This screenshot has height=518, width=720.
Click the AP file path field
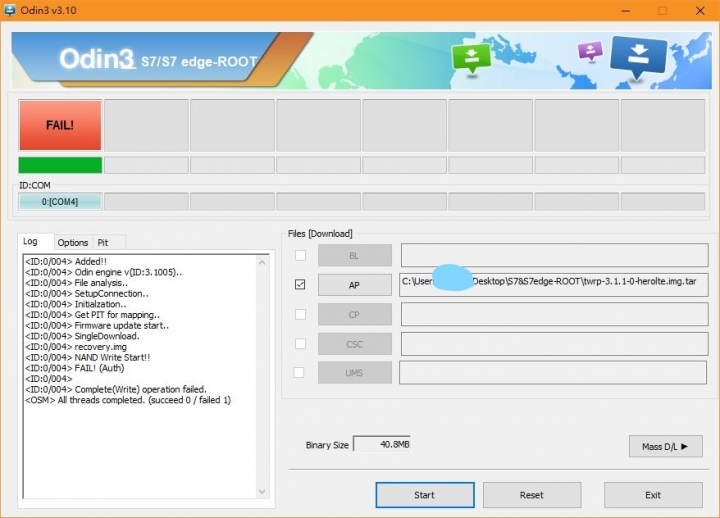tap(553, 284)
